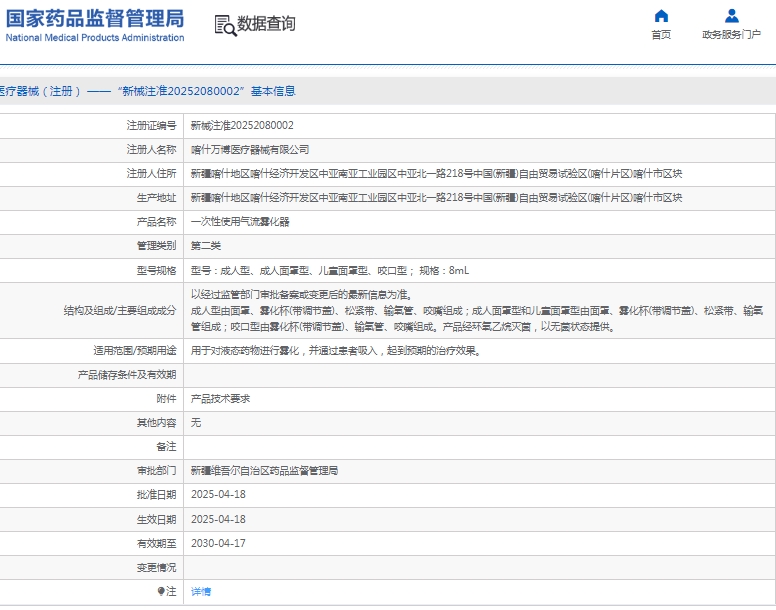Select the 注册人住所 row label
The height and width of the screenshot is (610, 776).
tap(151, 174)
